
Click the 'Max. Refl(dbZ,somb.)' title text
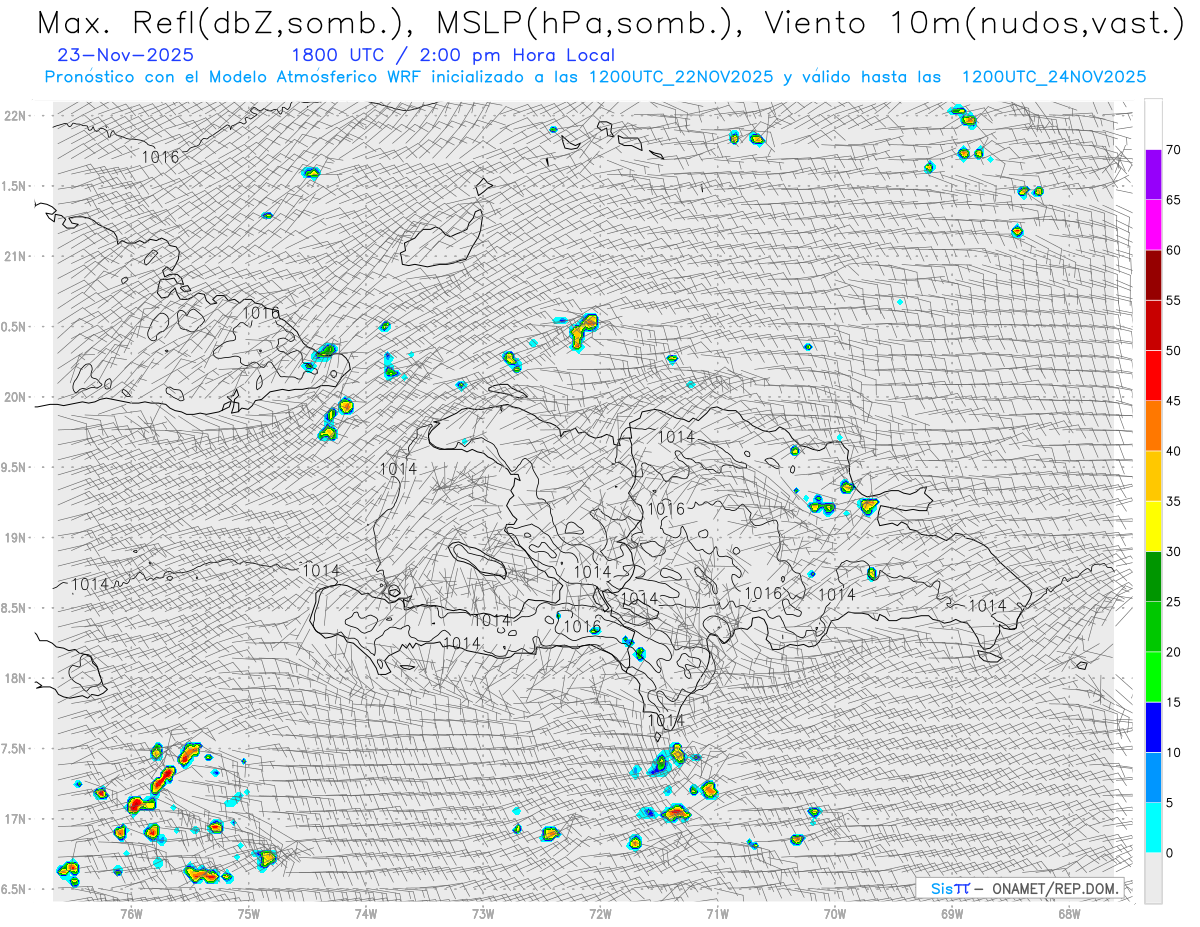click(x=223, y=24)
